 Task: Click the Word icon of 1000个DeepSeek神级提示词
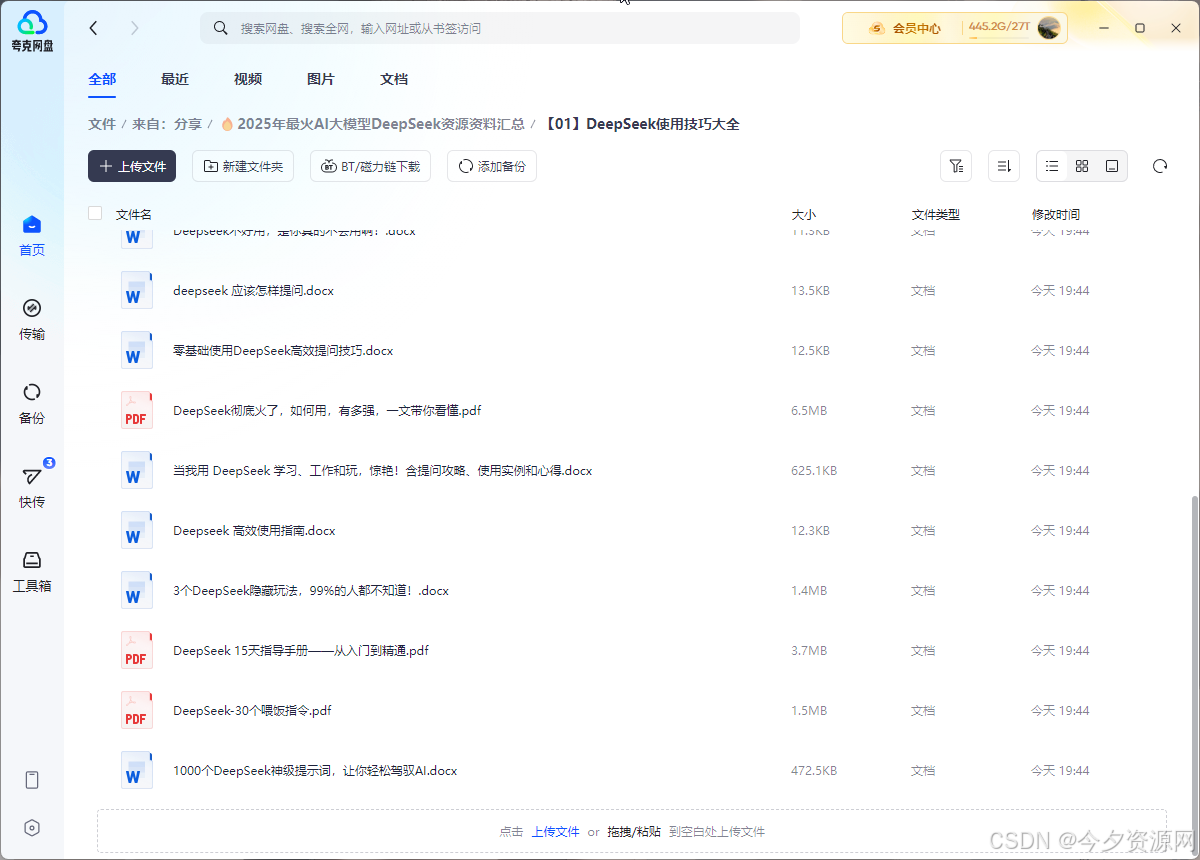click(137, 770)
